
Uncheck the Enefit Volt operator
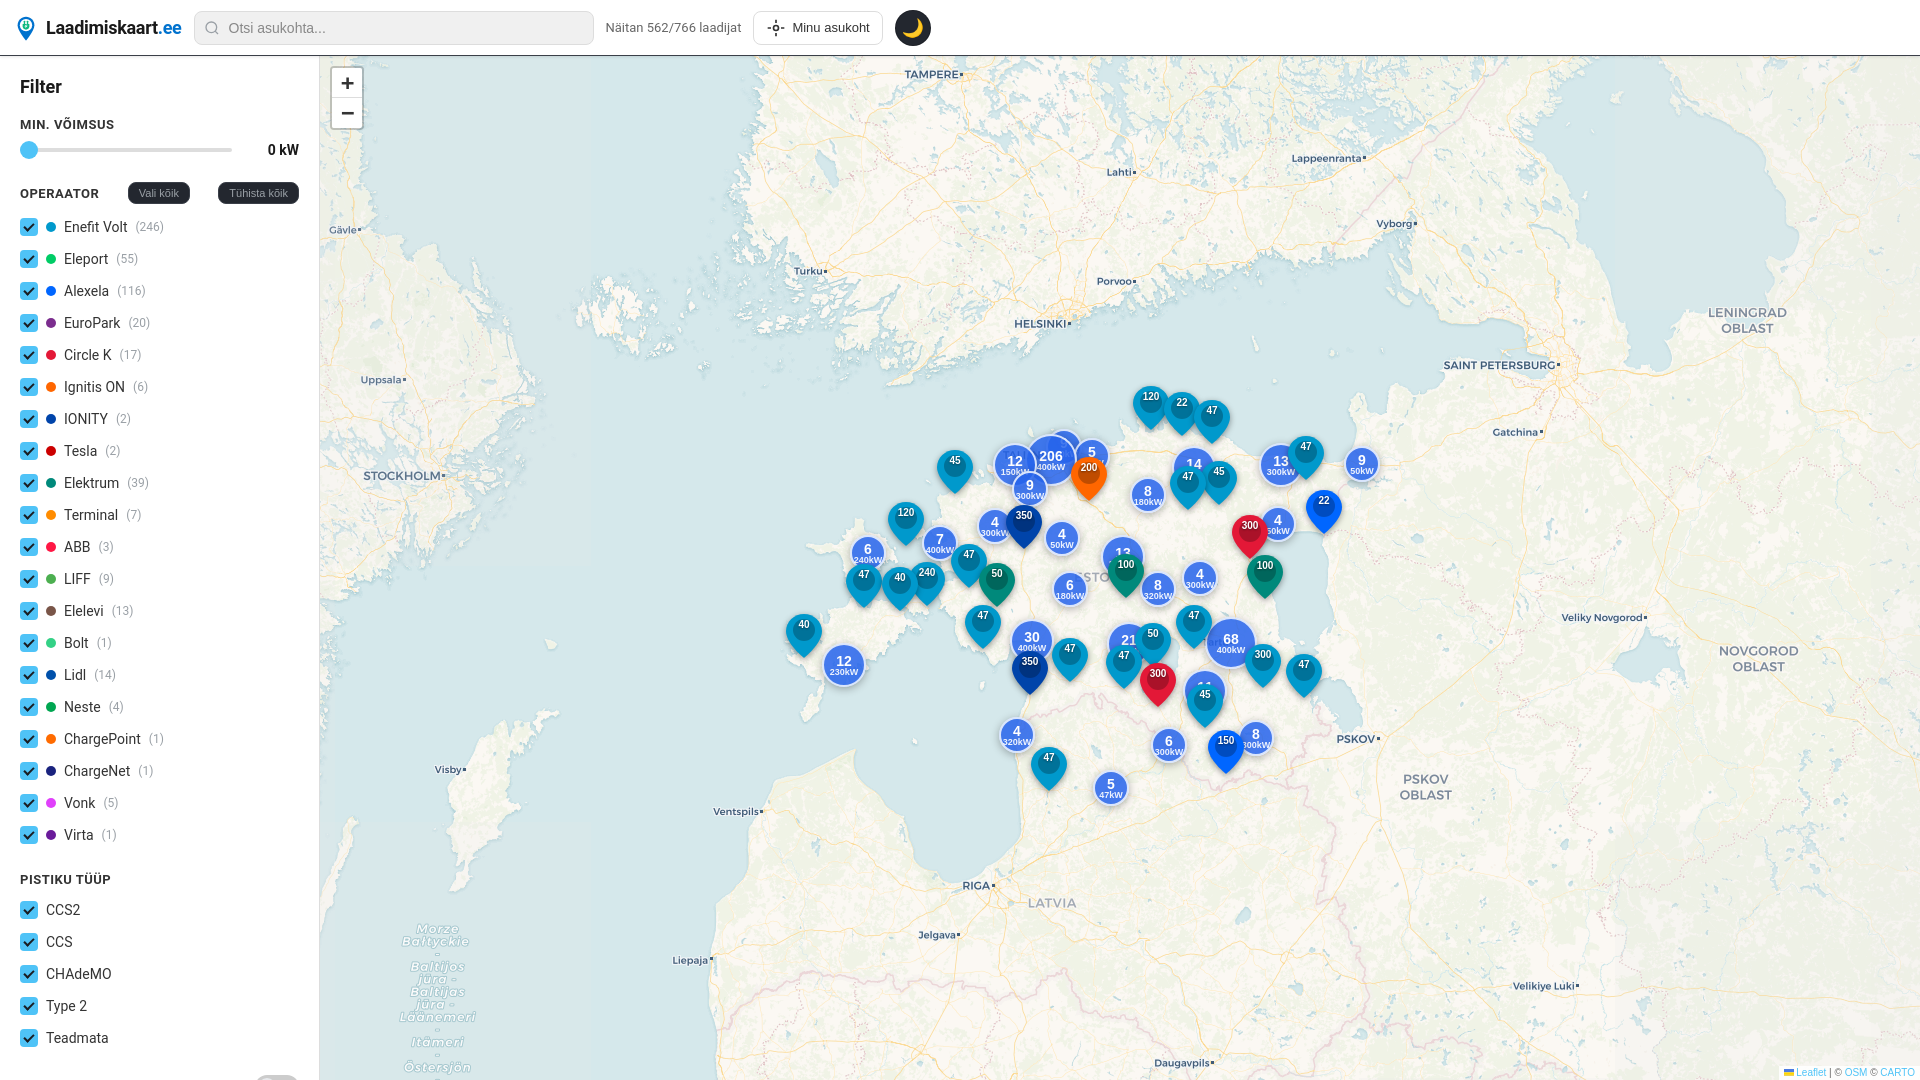click(29, 227)
